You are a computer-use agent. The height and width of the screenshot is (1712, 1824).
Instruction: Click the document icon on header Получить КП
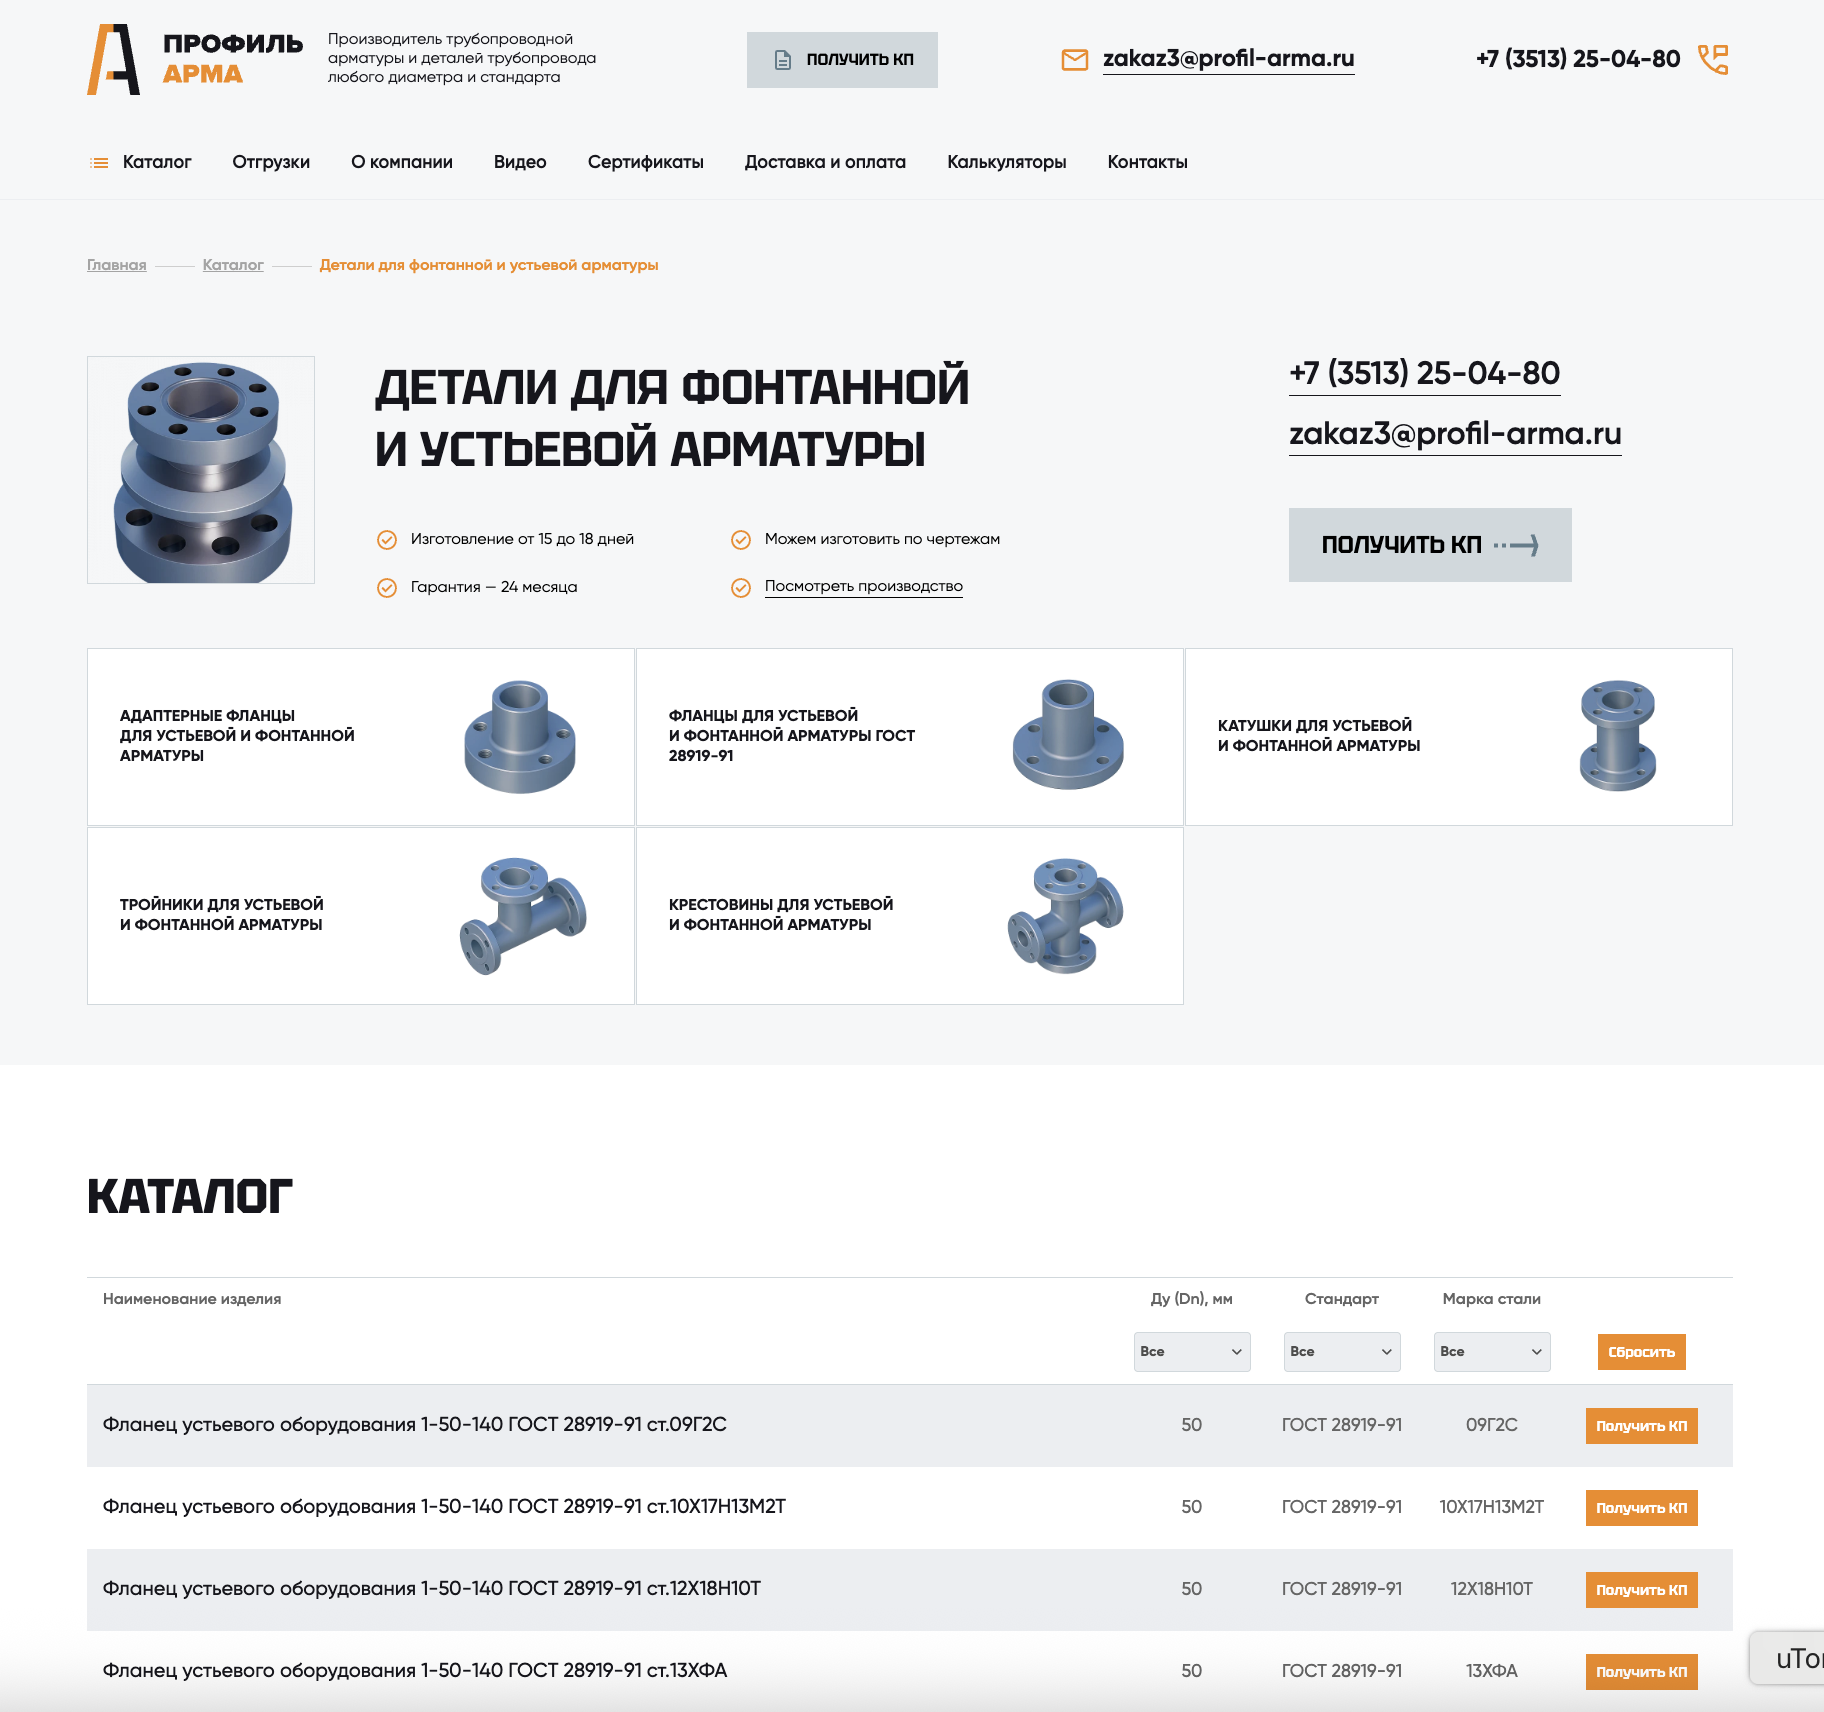pos(783,60)
